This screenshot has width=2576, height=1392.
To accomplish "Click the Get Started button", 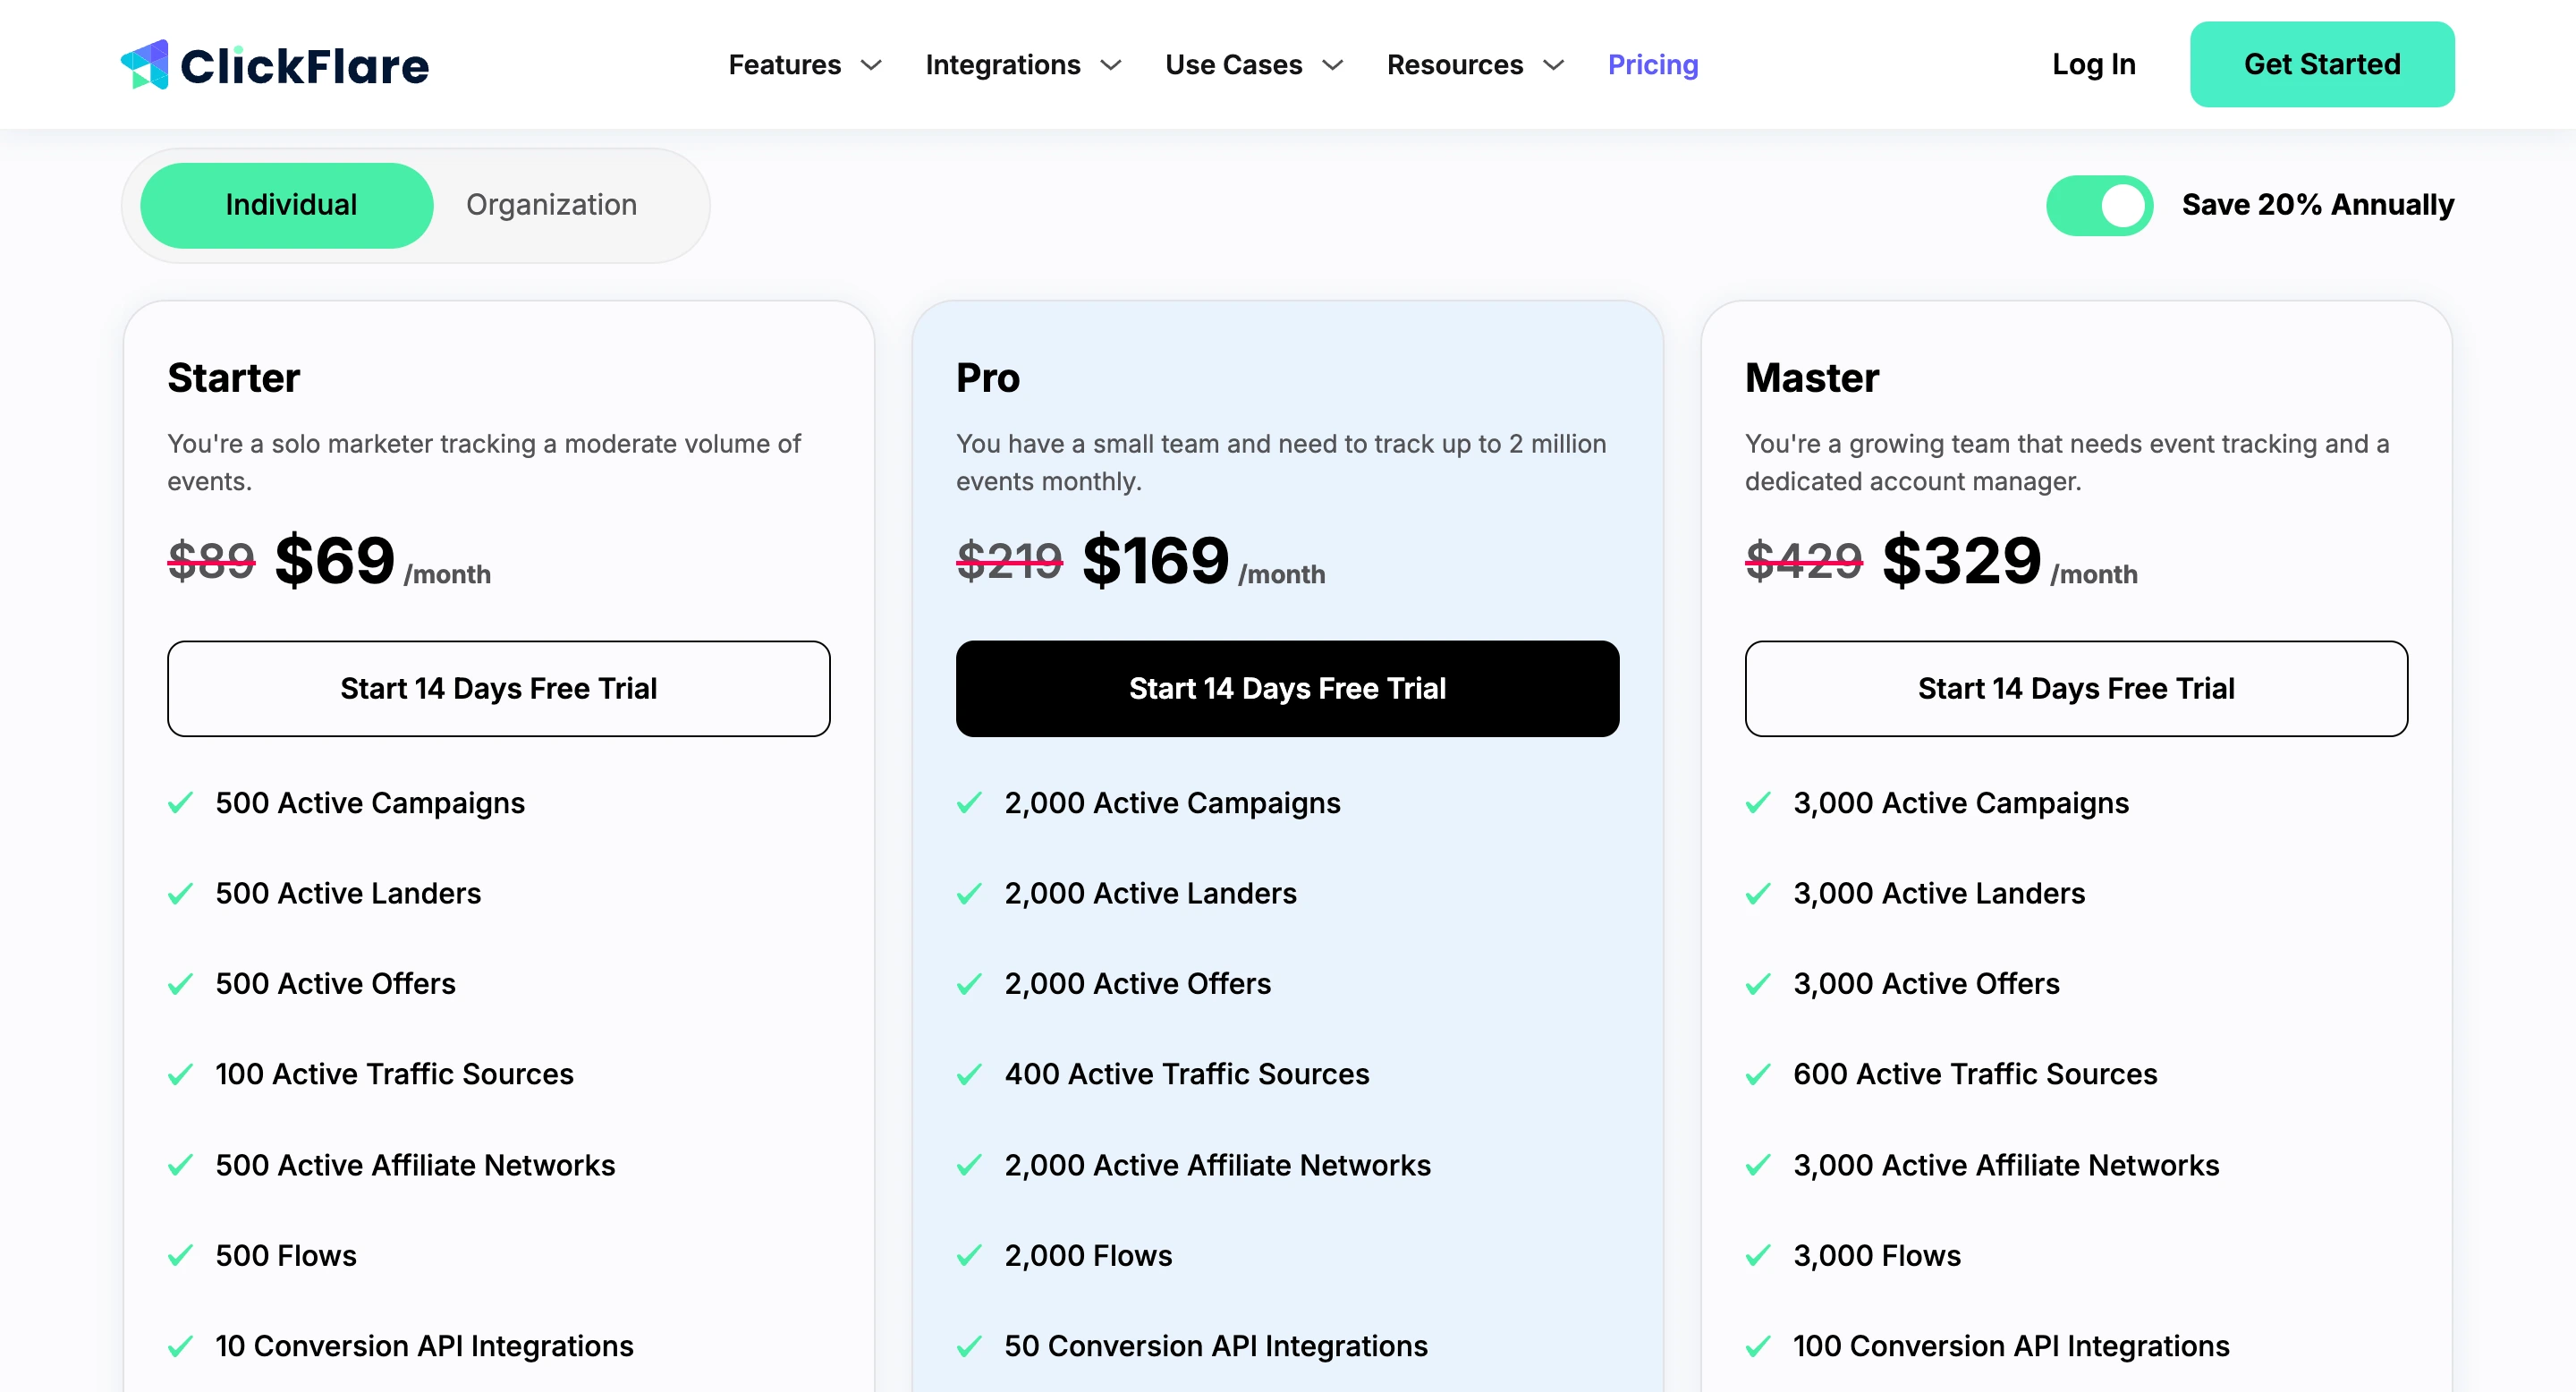I will (x=2322, y=64).
